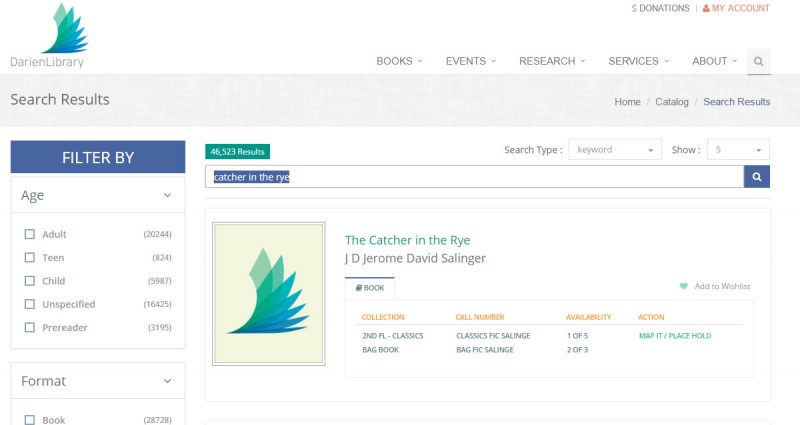Click Catcher in the Rye cover thumbnail
Image resolution: width=800 pixels, height=425 pixels.
pos(269,294)
